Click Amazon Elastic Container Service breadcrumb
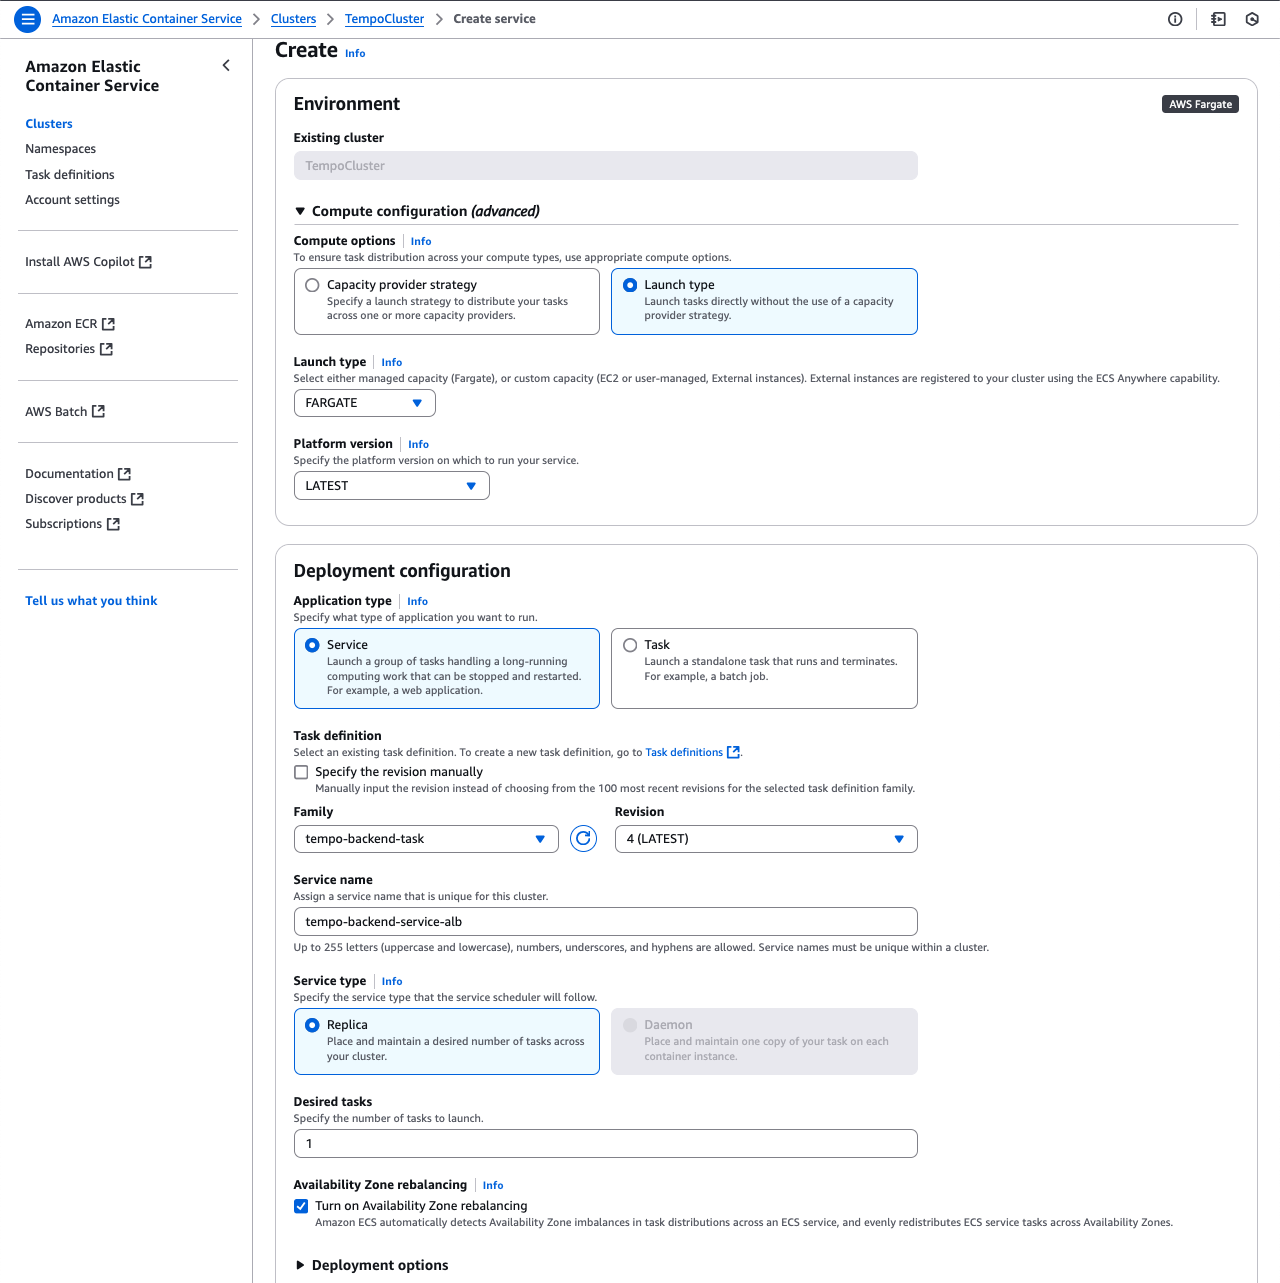This screenshot has height=1283, width=1280. coord(147,19)
